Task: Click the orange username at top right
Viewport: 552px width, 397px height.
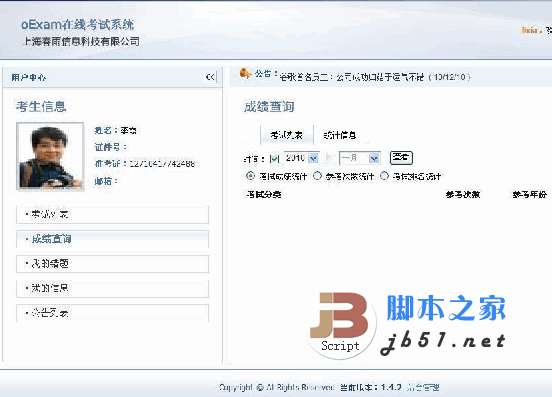Action: pyautogui.click(x=529, y=30)
